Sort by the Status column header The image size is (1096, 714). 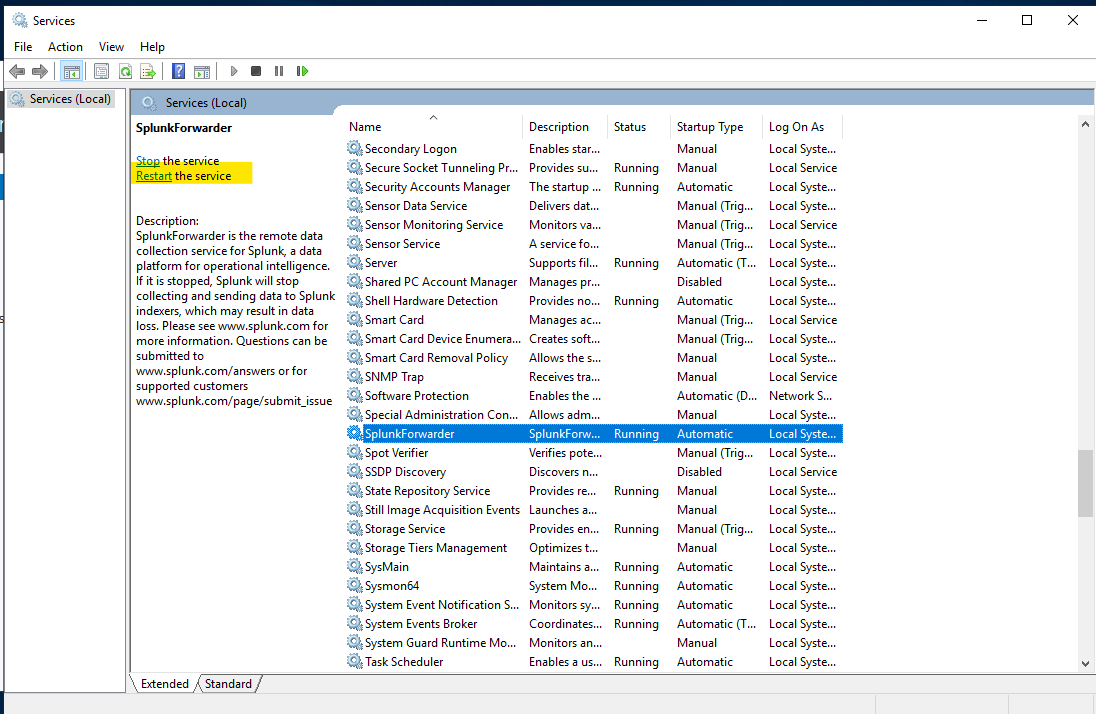(639, 127)
